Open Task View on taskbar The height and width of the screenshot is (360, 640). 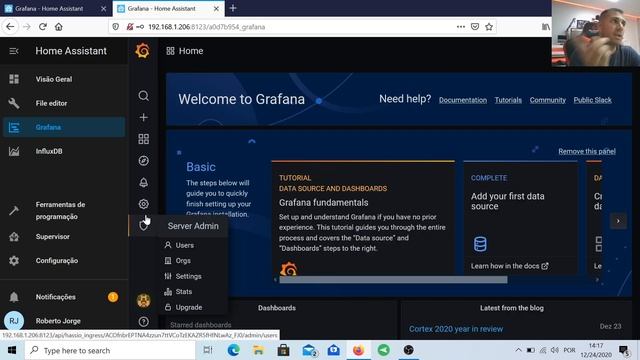(208, 350)
